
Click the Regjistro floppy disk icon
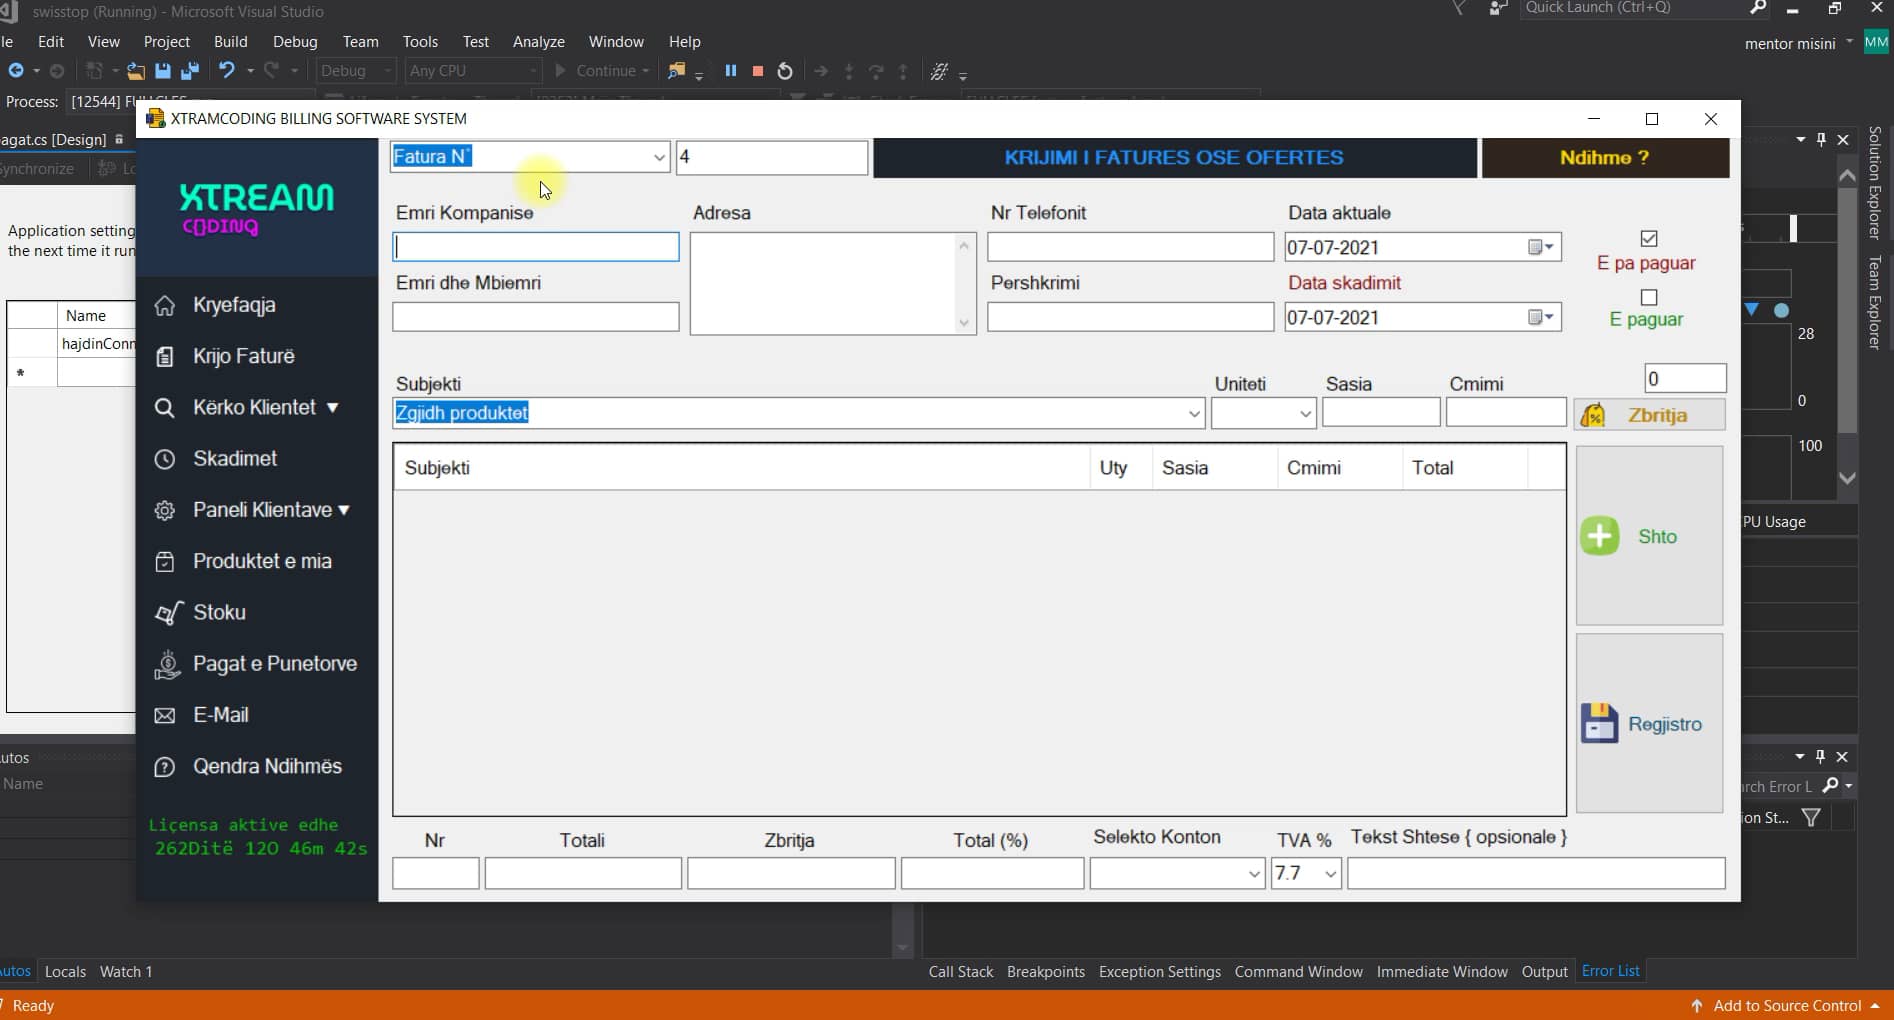[1599, 723]
